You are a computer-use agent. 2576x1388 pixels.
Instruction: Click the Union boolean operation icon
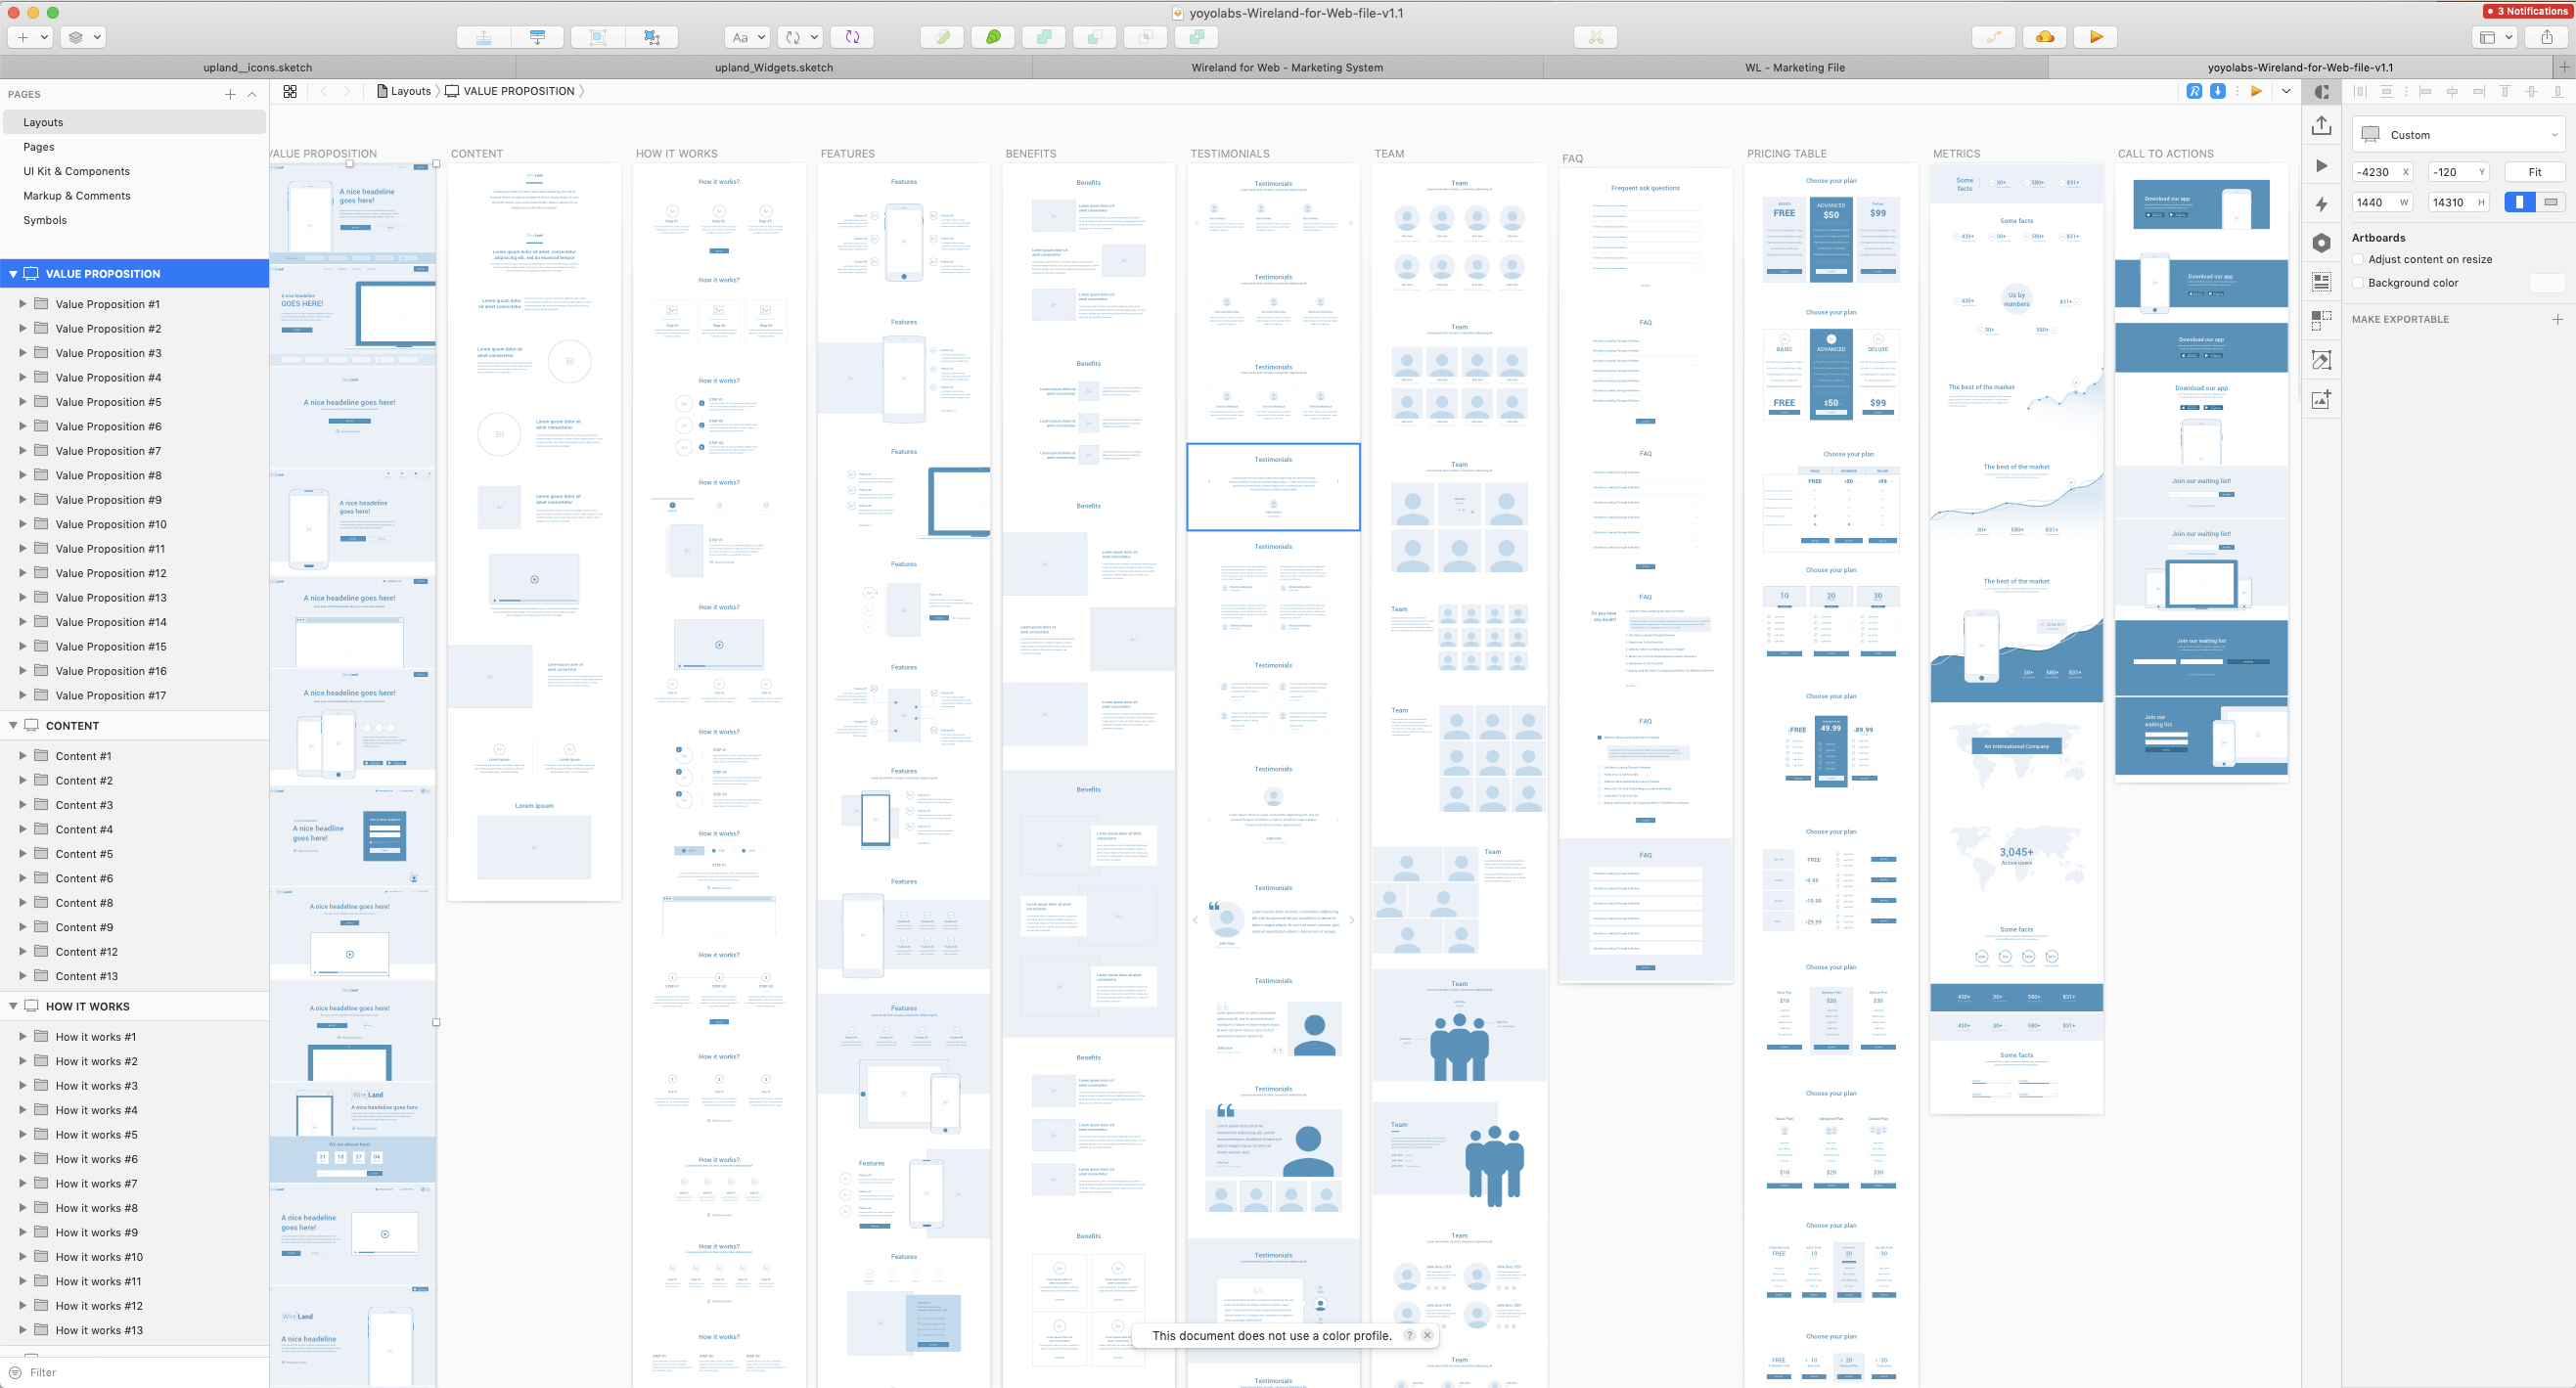coord(1044,37)
